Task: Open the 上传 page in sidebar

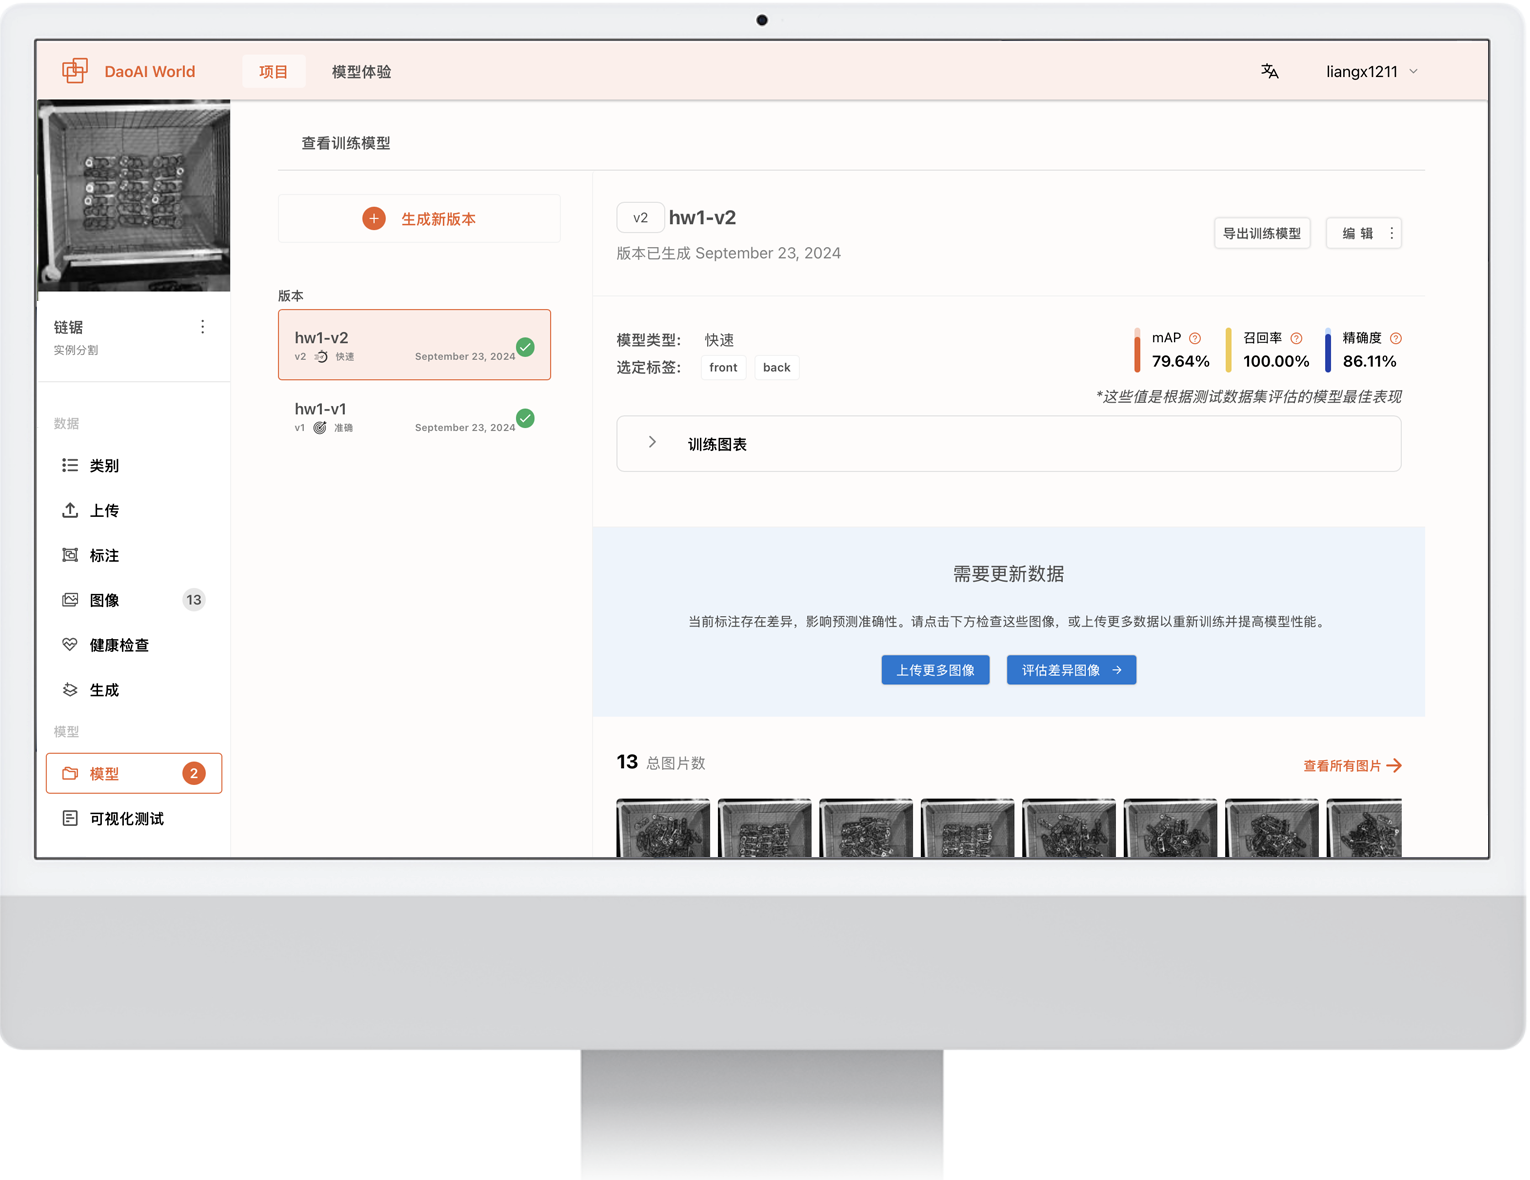Action: (104, 510)
